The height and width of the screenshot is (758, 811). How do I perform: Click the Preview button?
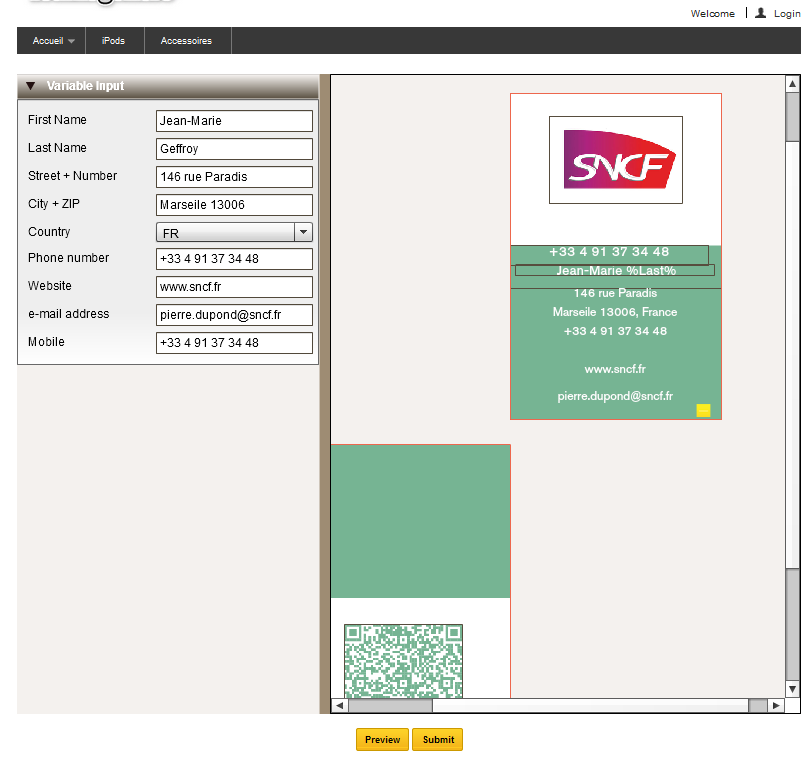tap(382, 739)
